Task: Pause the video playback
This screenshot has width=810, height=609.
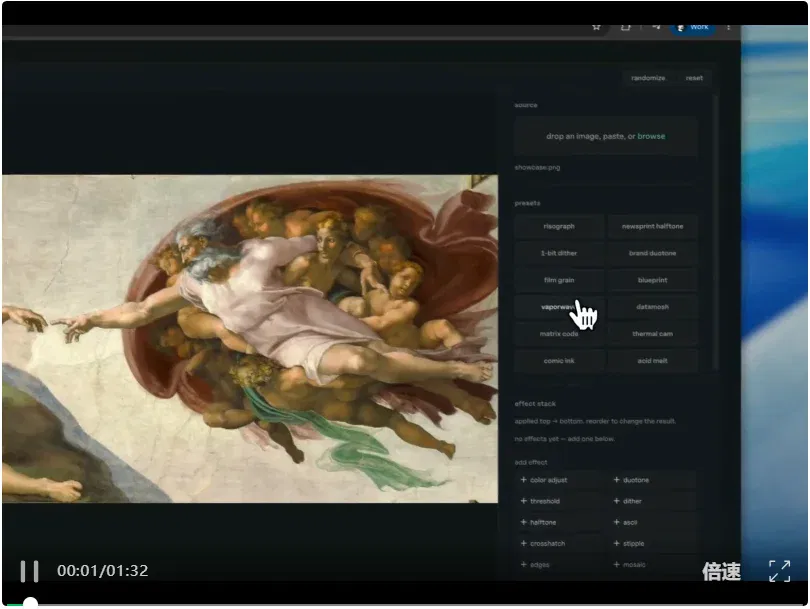Action: (x=29, y=571)
